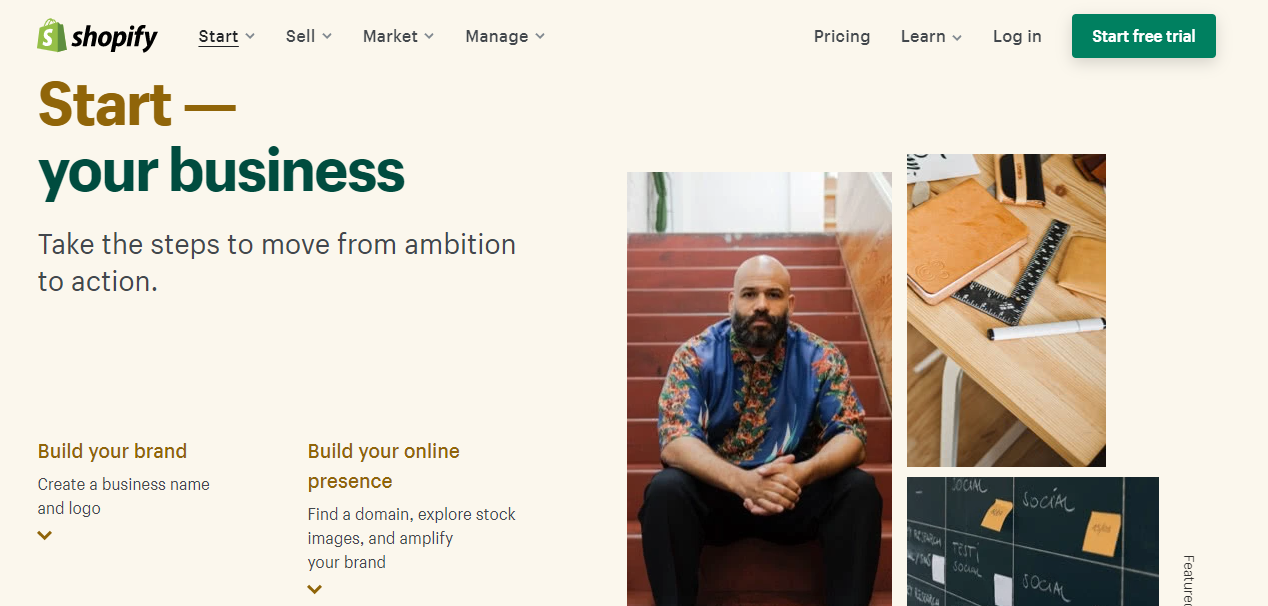The width and height of the screenshot is (1268, 606).
Task: Click the Pricing link
Action: (841, 36)
